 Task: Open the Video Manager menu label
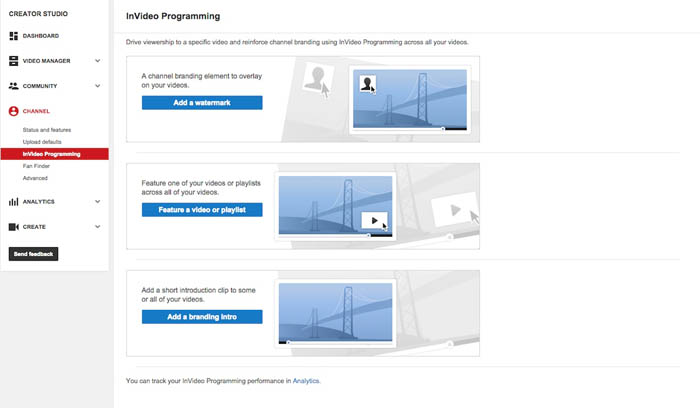click(46, 61)
